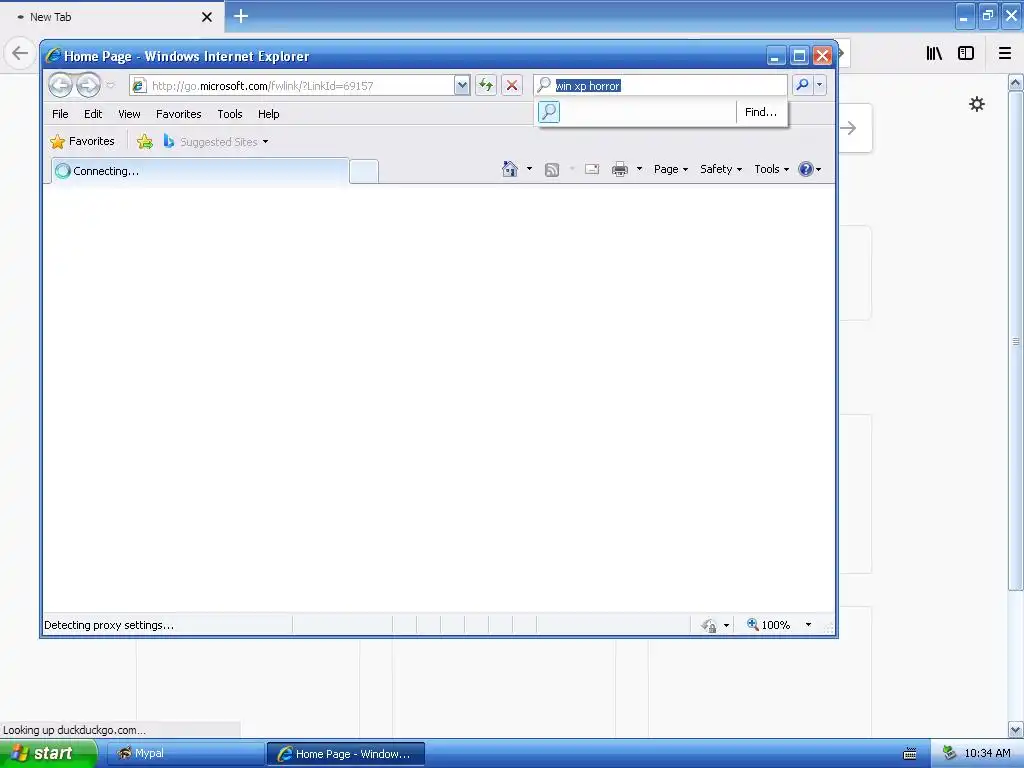Refresh the page in Internet Explorer

[486, 85]
